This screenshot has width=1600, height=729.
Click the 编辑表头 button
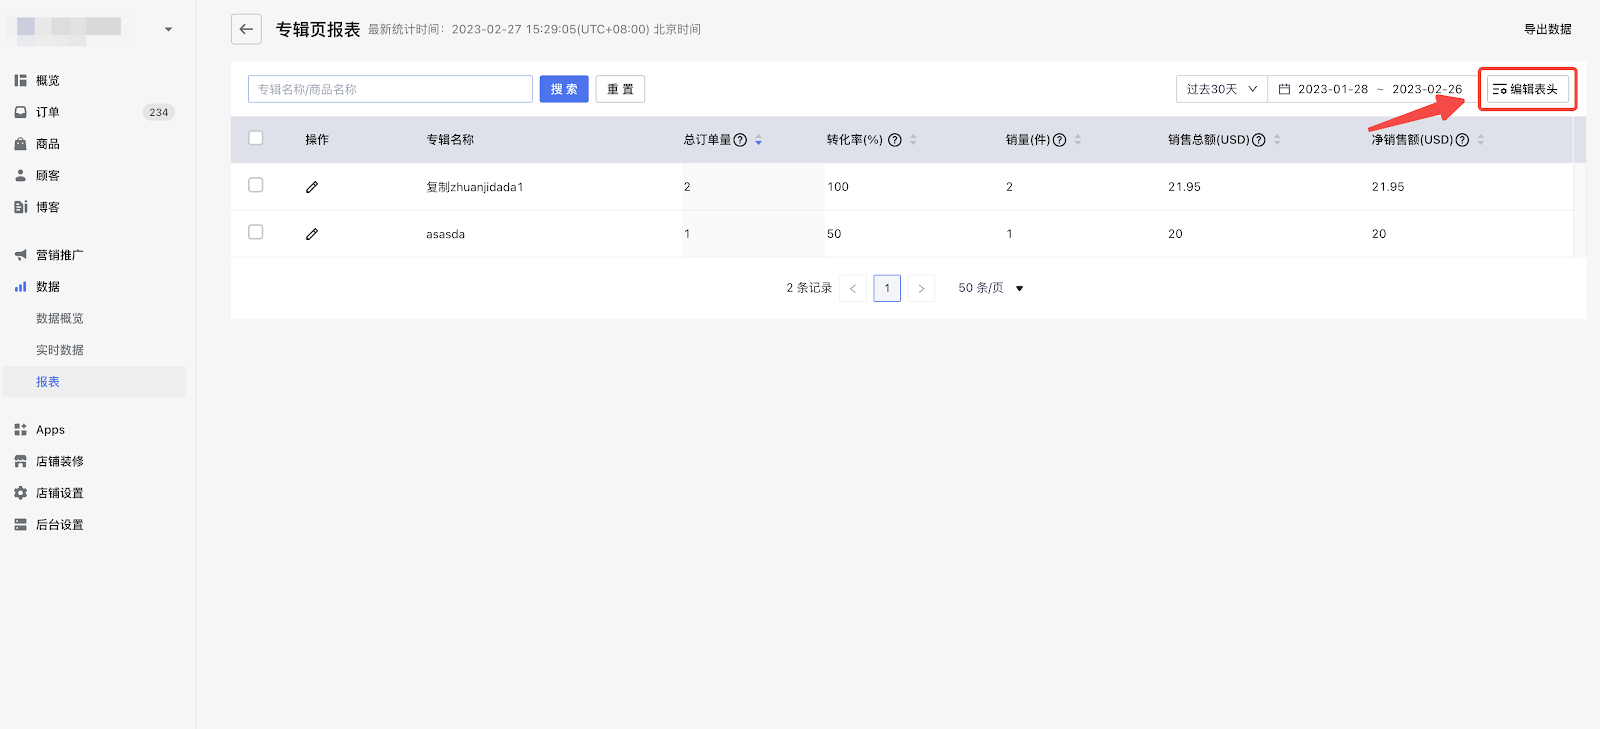1527,89
